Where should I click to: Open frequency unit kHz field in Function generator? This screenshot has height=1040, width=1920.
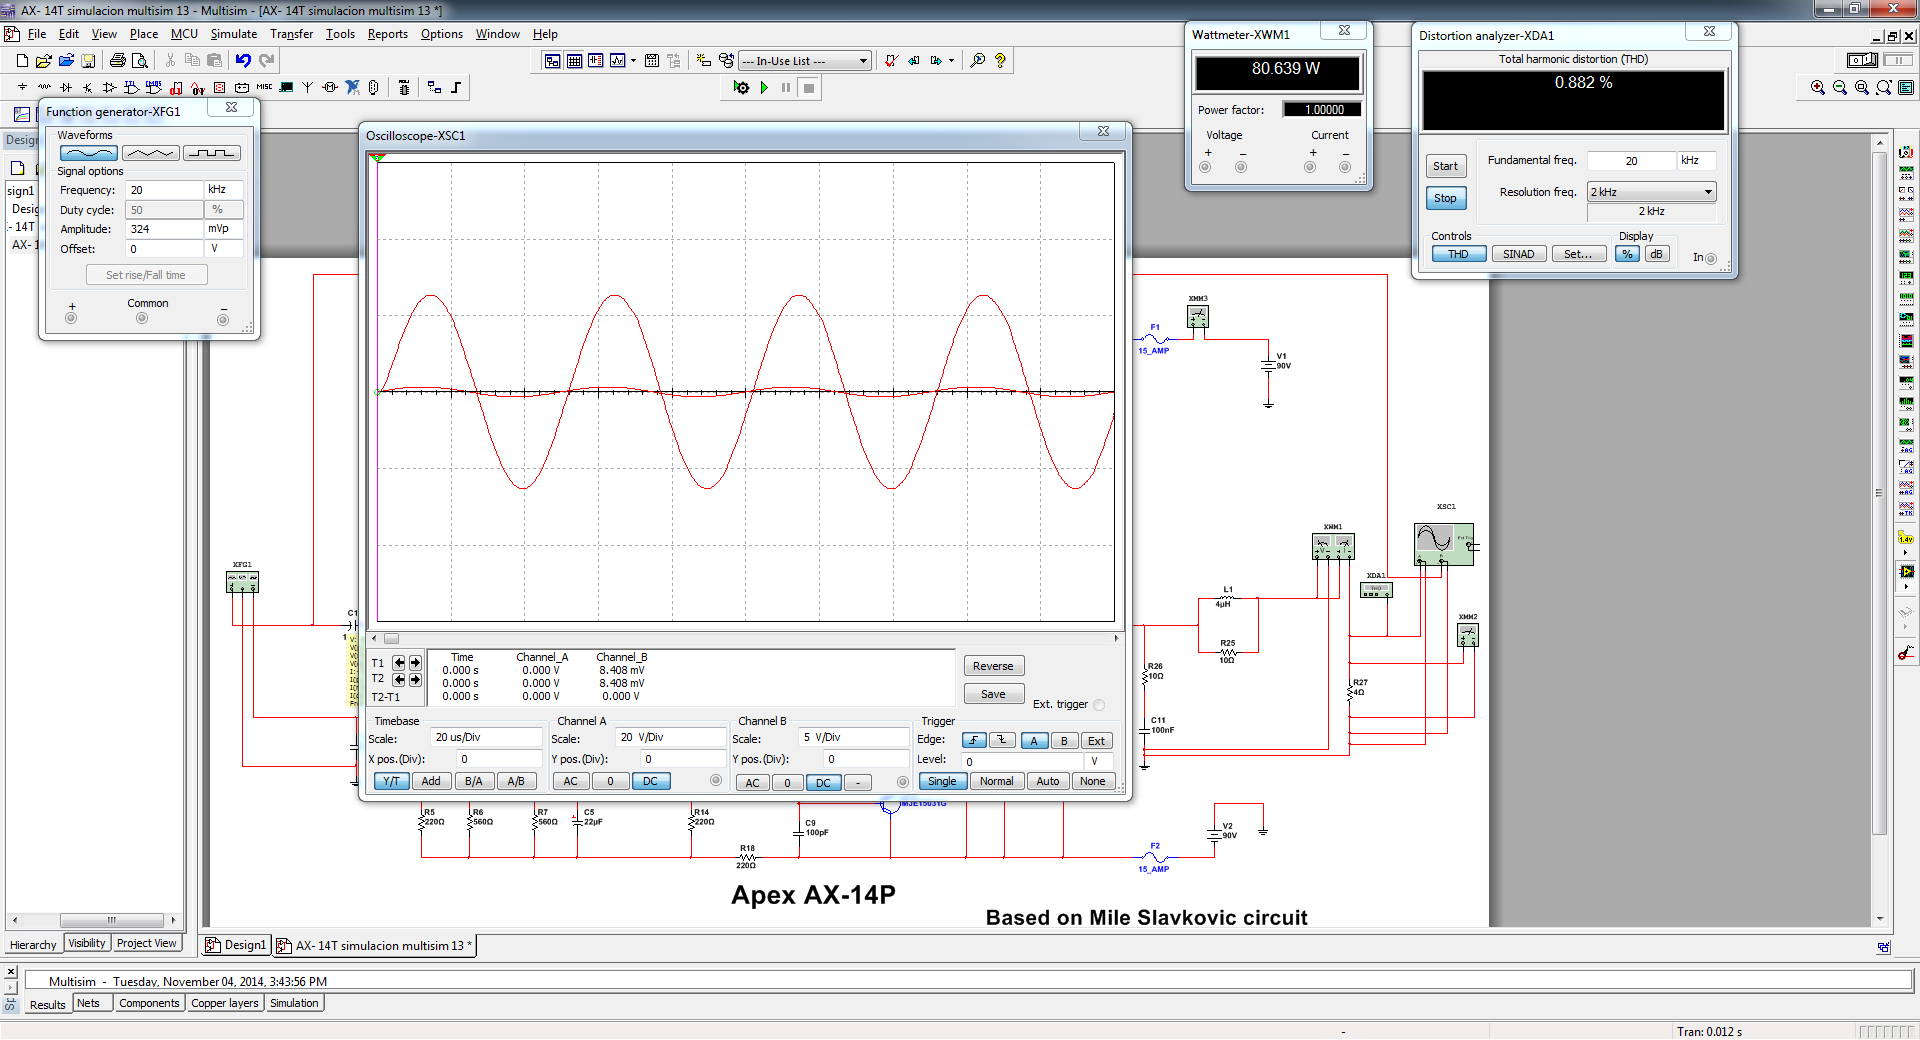(x=224, y=190)
